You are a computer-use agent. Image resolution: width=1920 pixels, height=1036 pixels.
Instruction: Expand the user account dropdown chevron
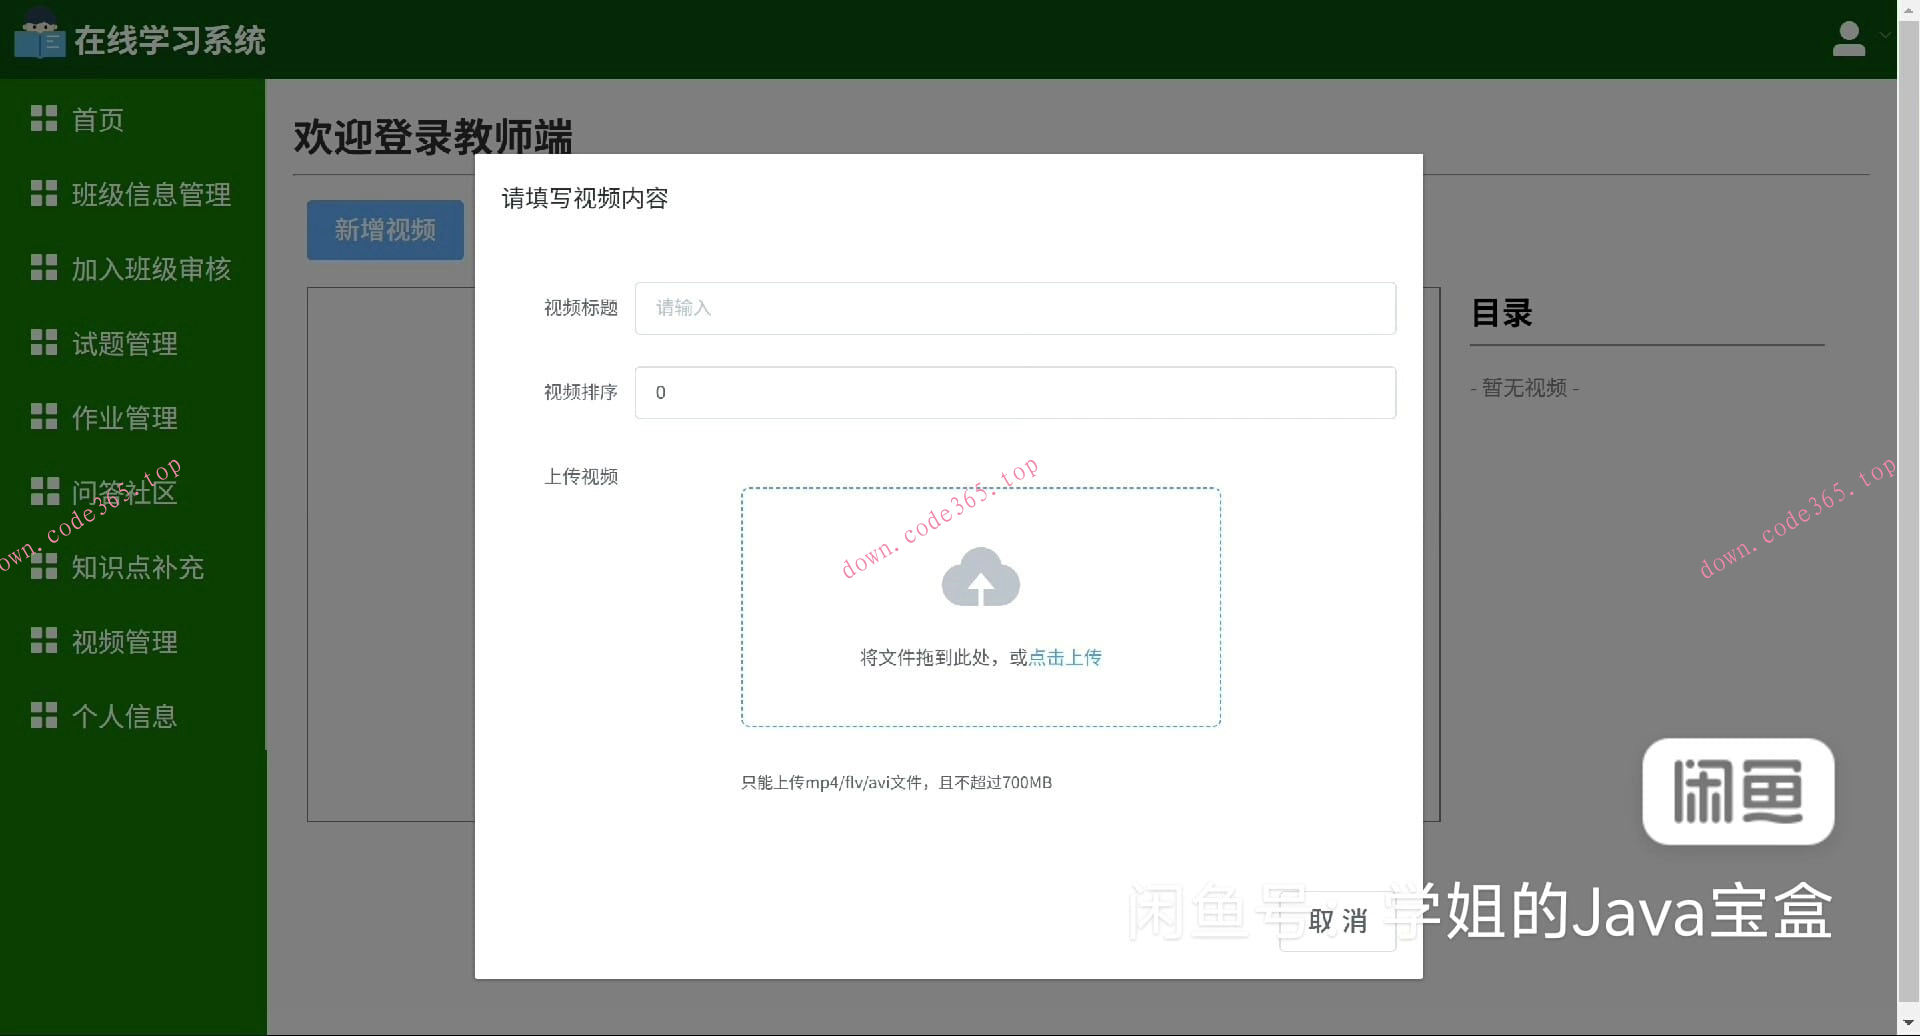(1884, 33)
